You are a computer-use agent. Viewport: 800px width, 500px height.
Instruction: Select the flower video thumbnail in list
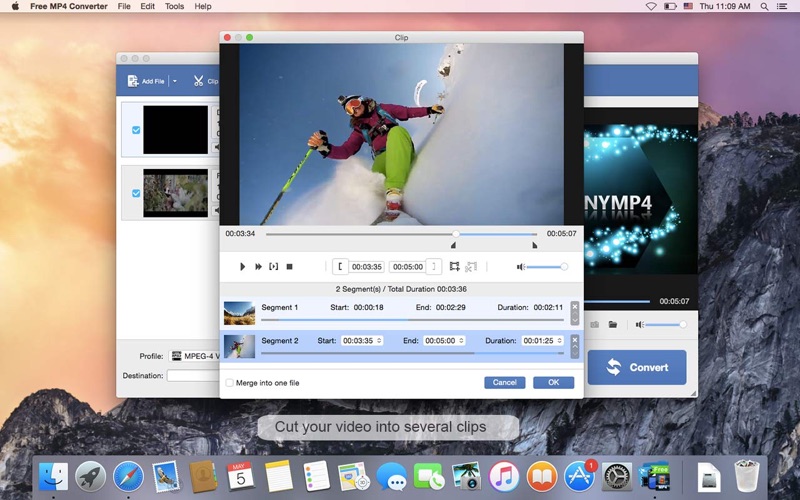click(176, 193)
